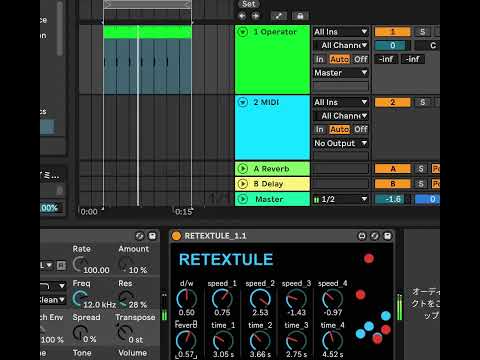Click the time_2 knob
The width and height of the screenshot is (480, 360).
pyautogui.click(x=260, y=341)
